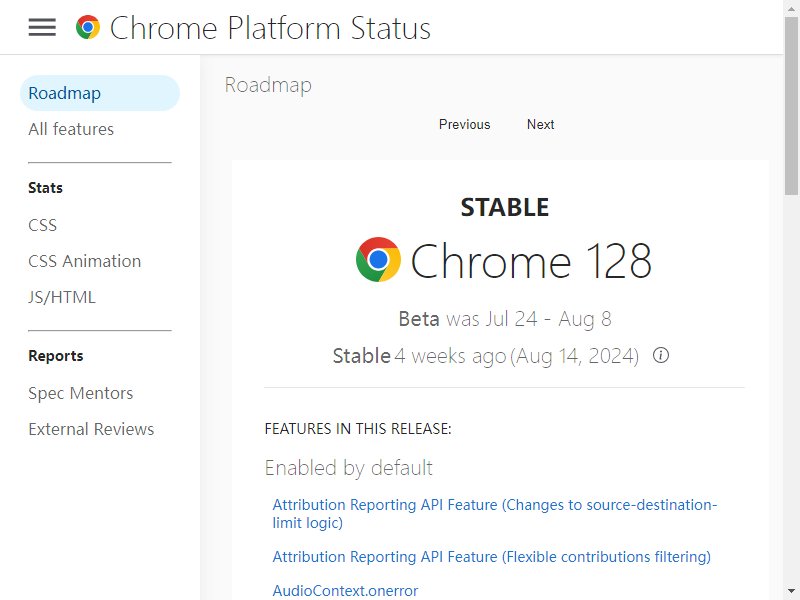
Task: Open JS/HTML stats
Action: (62, 297)
